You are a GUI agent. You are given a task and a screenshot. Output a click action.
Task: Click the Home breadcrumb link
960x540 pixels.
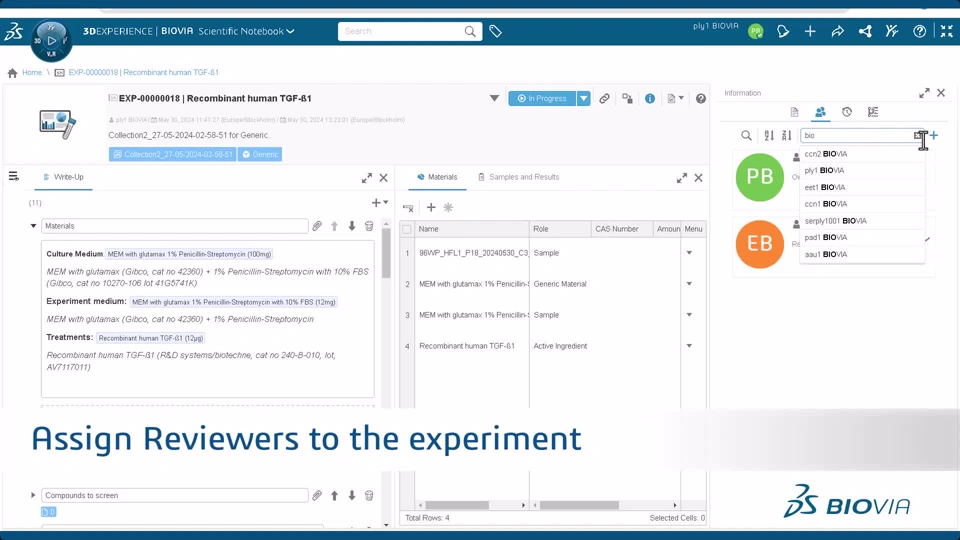click(32, 72)
